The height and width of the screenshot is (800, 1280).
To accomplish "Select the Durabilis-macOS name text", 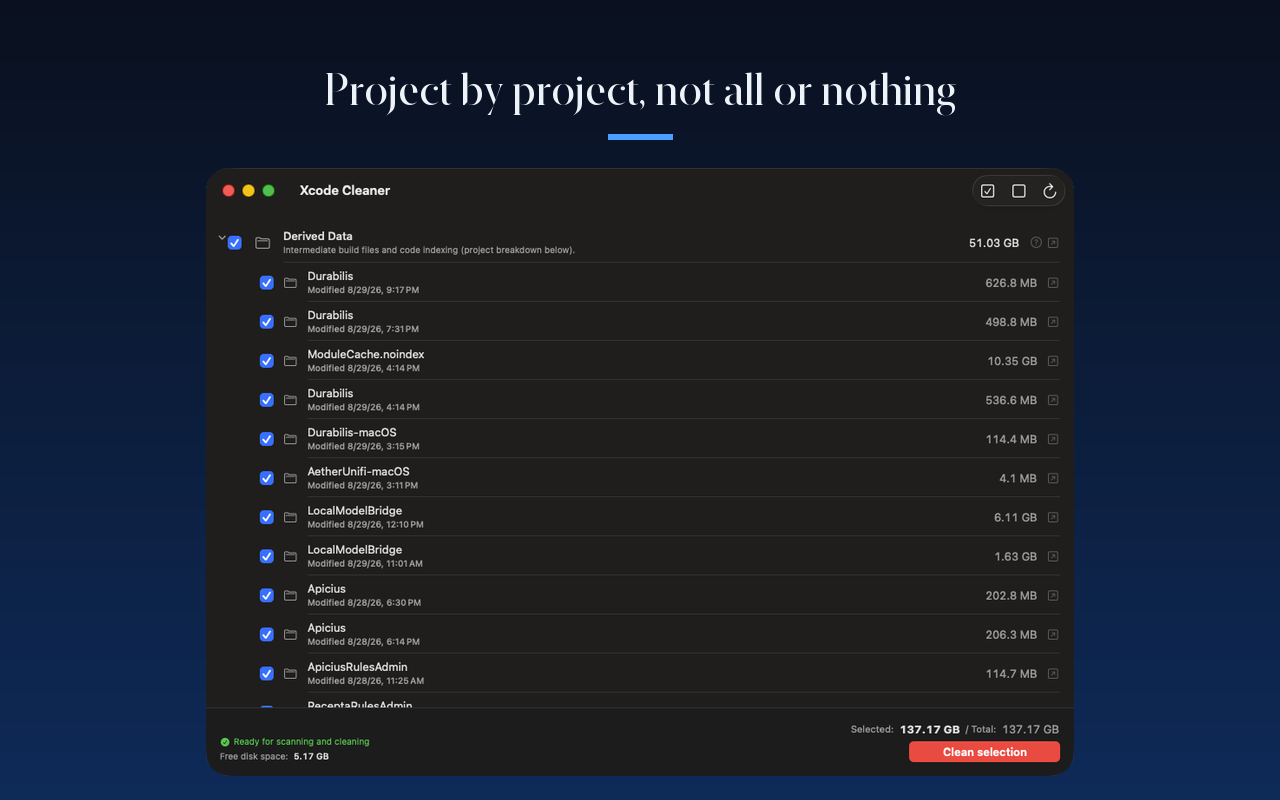I will tap(352, 432).
